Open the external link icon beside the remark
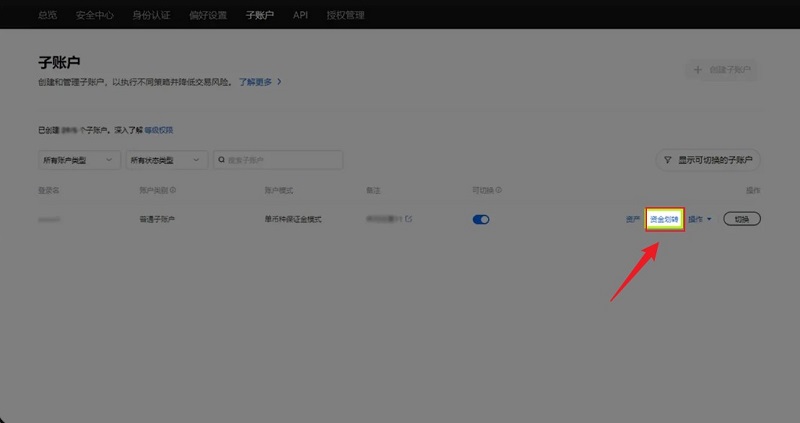Image resolution: width=800 pixels, height=423 pixels. tap(408, 219)
